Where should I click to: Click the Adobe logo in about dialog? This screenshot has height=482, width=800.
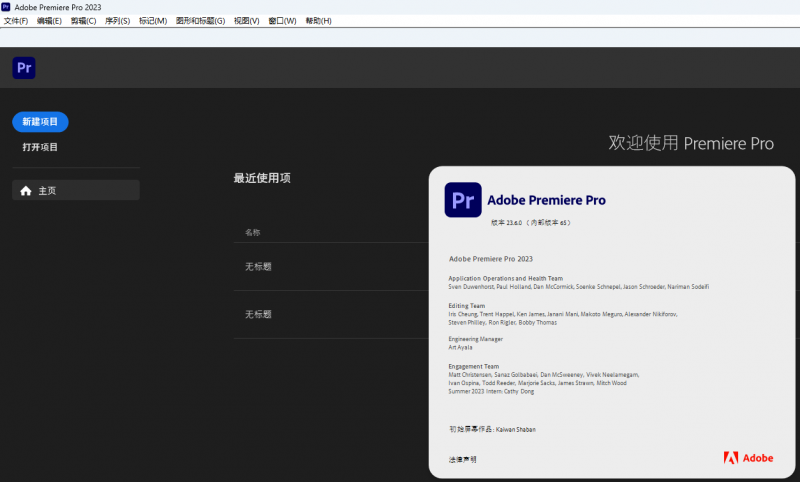pos(748,458)
